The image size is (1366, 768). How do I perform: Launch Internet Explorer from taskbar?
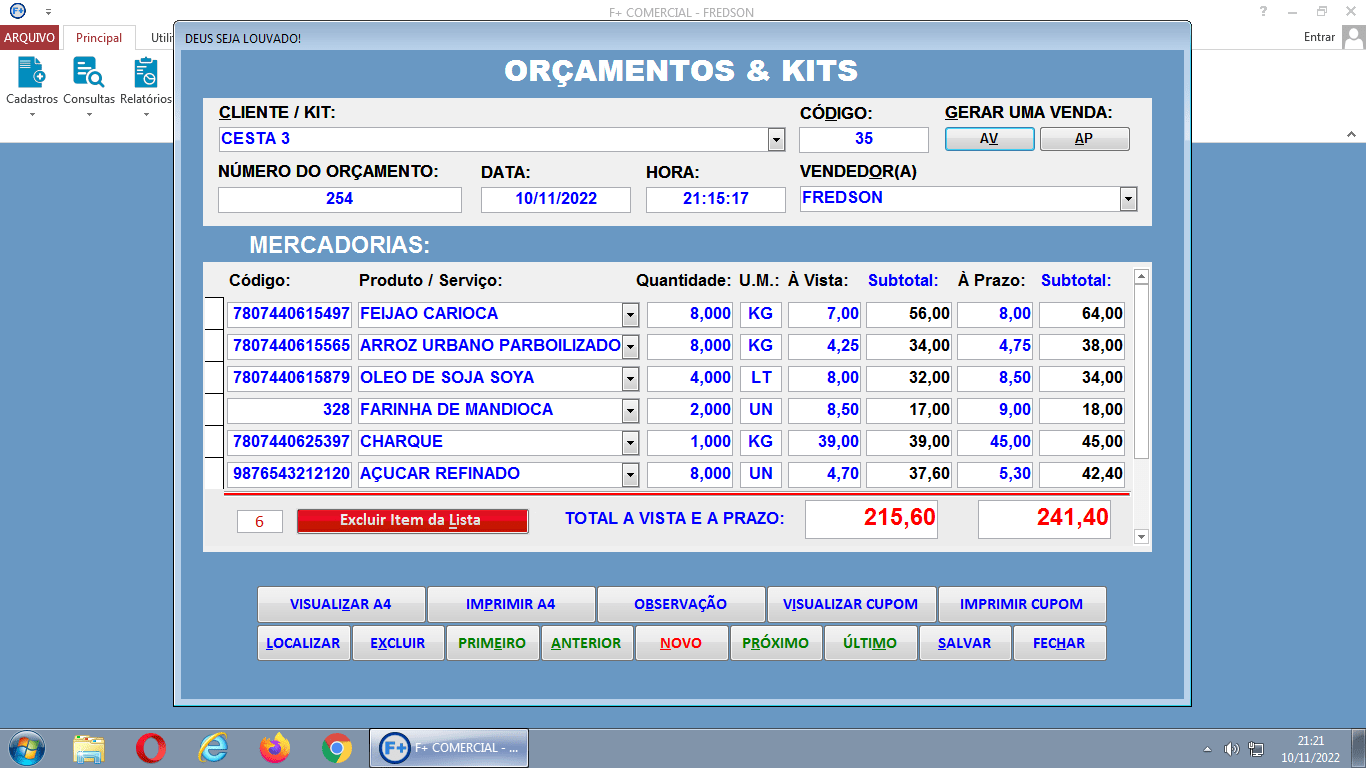[x=213, y=748]
